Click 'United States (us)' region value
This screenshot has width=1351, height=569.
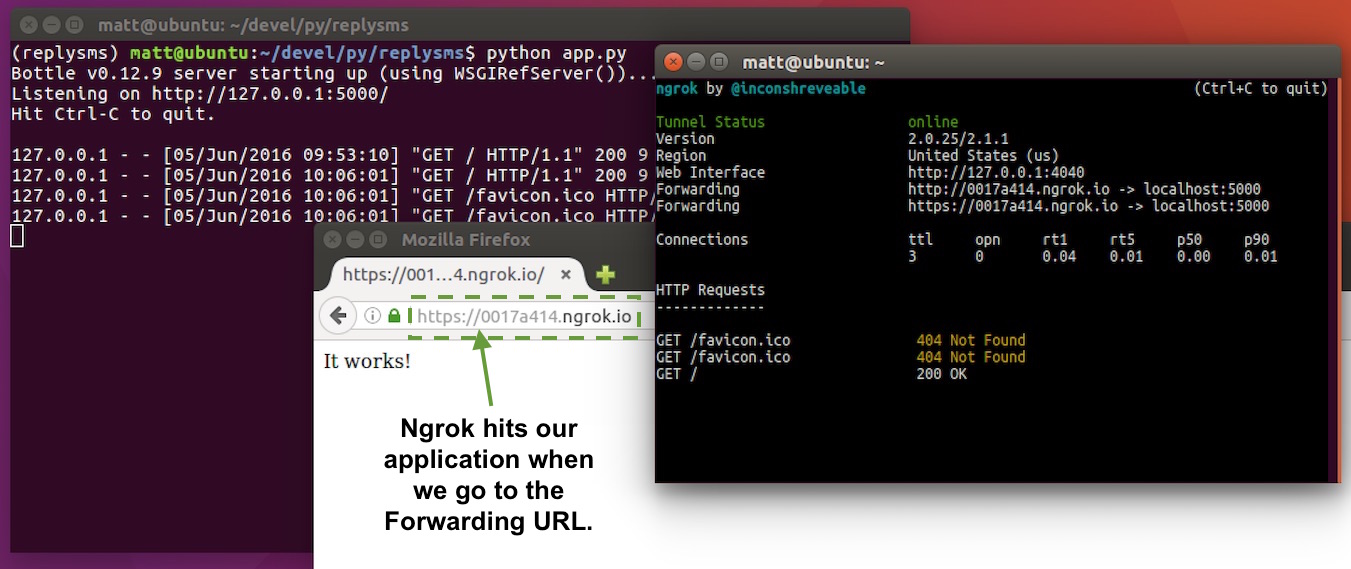click(x=983, y=155)
